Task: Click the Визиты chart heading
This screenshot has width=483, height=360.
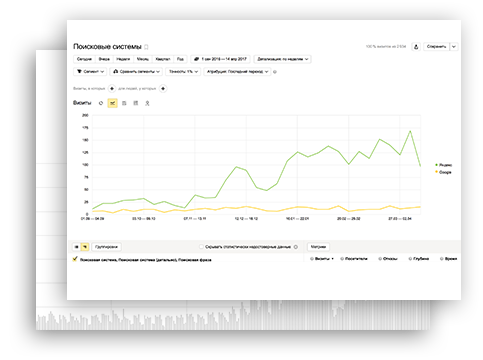Action: click(x=82, y=103)
